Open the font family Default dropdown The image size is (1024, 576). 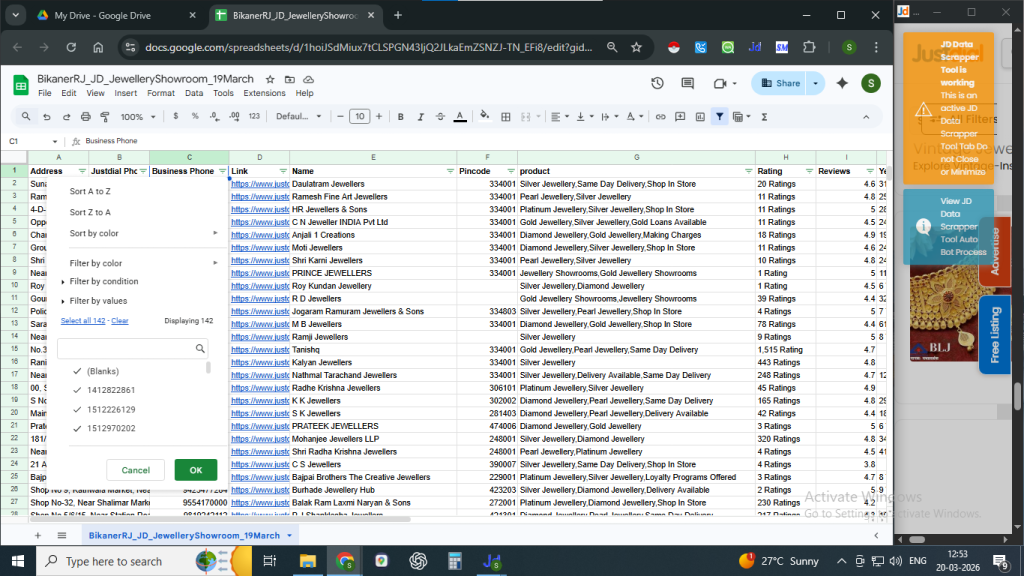click(297, 116)
